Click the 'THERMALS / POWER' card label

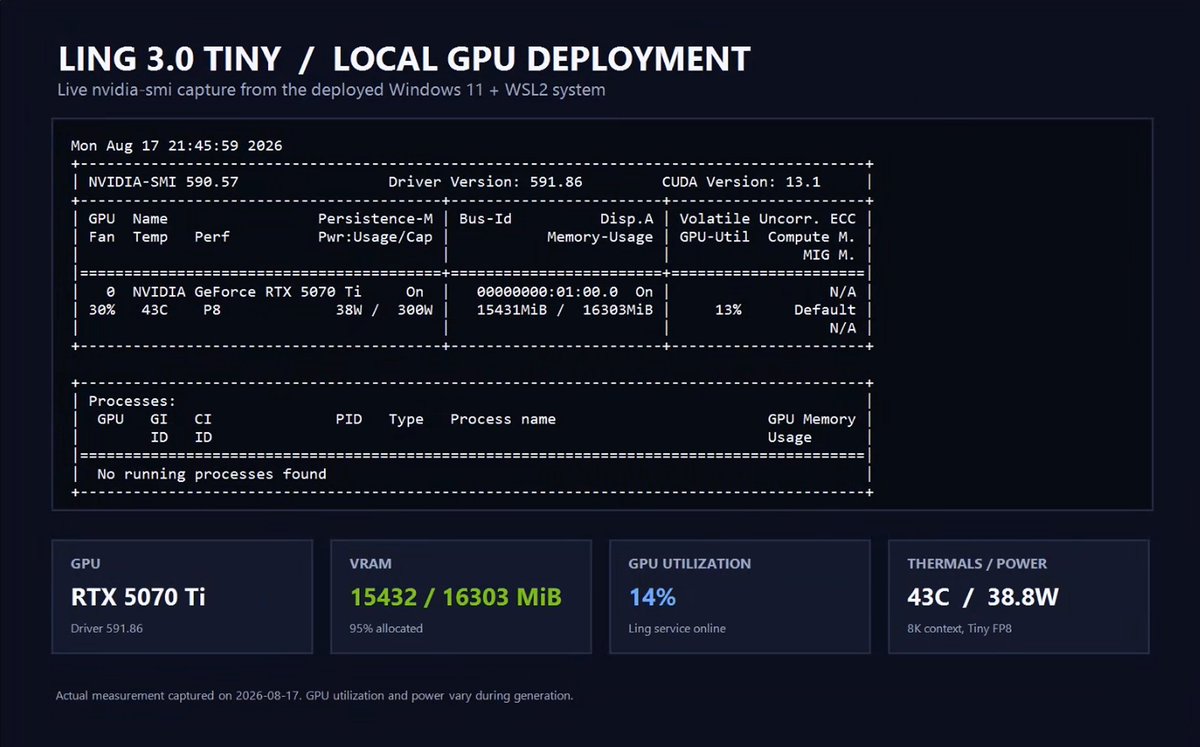click(977, 564)
